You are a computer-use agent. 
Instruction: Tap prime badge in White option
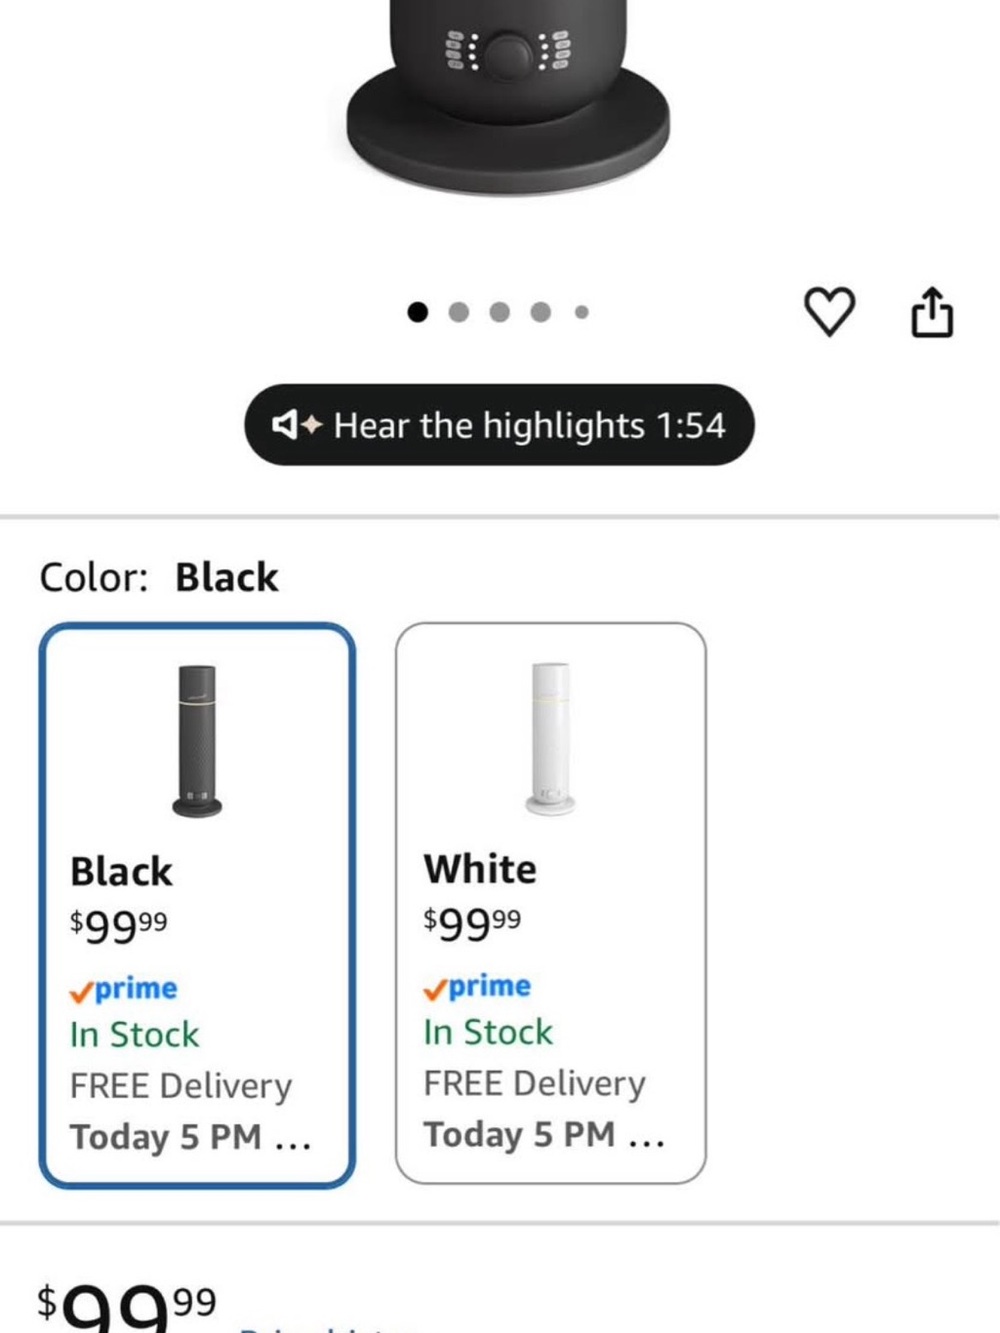pos(477,987)
